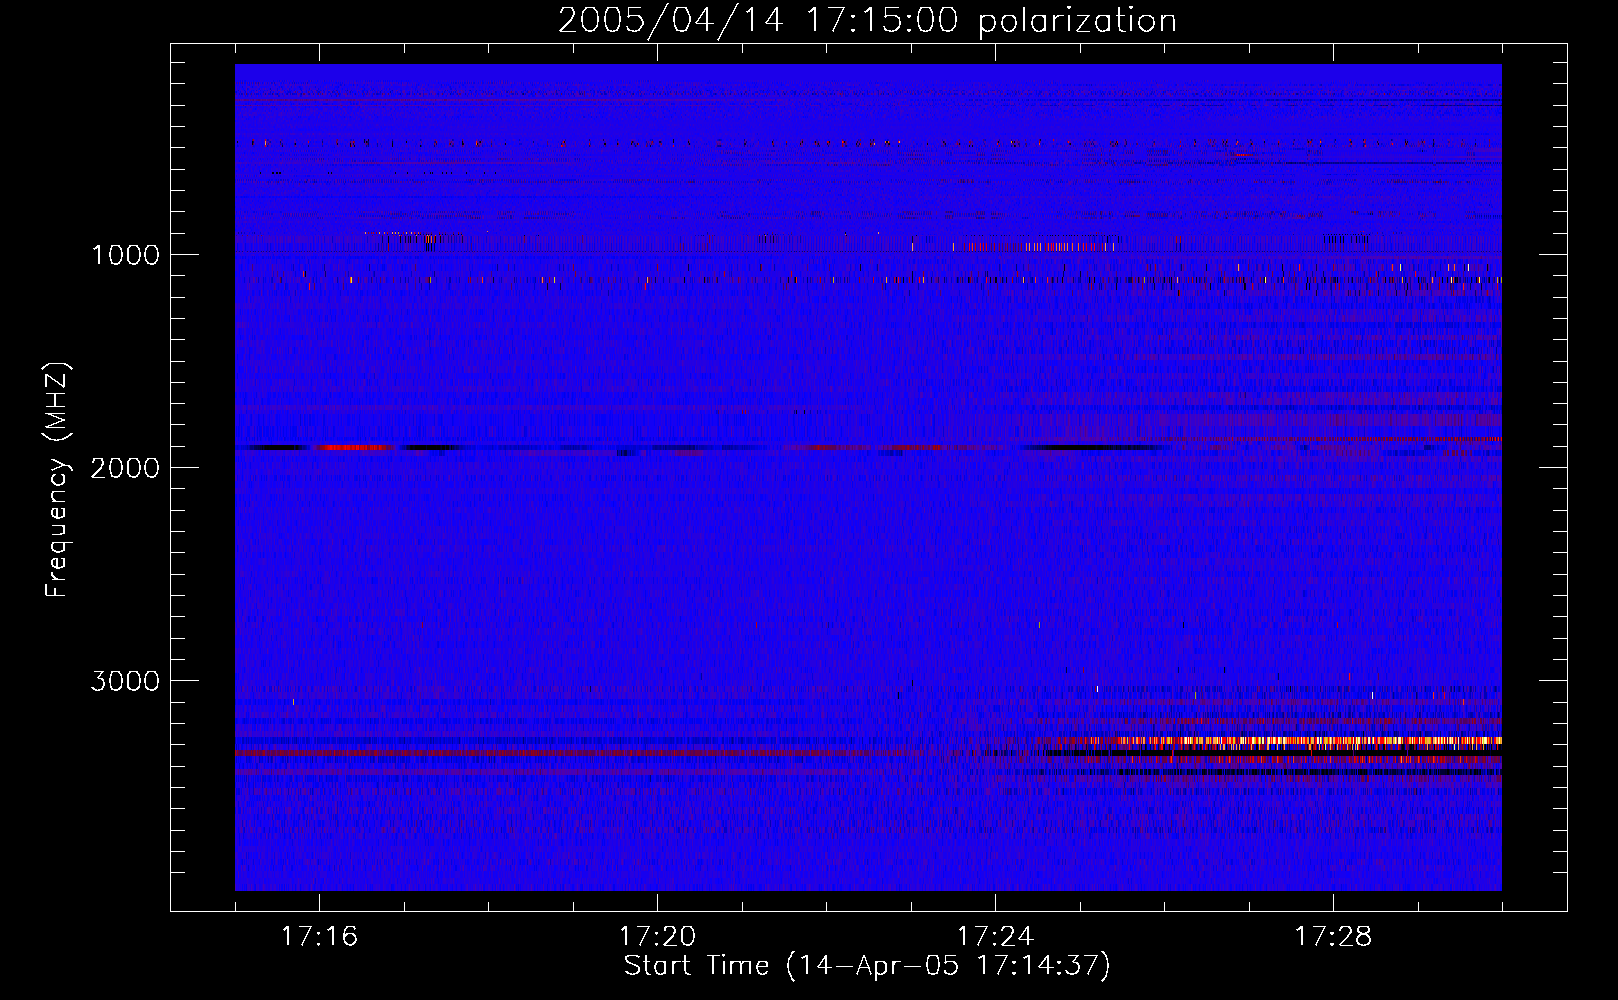Viewport: 1618px width, 1000px height.
Task: Click the 'Start Time (14-Apr-05 17:14:37)' label
Action: [867, 966]
